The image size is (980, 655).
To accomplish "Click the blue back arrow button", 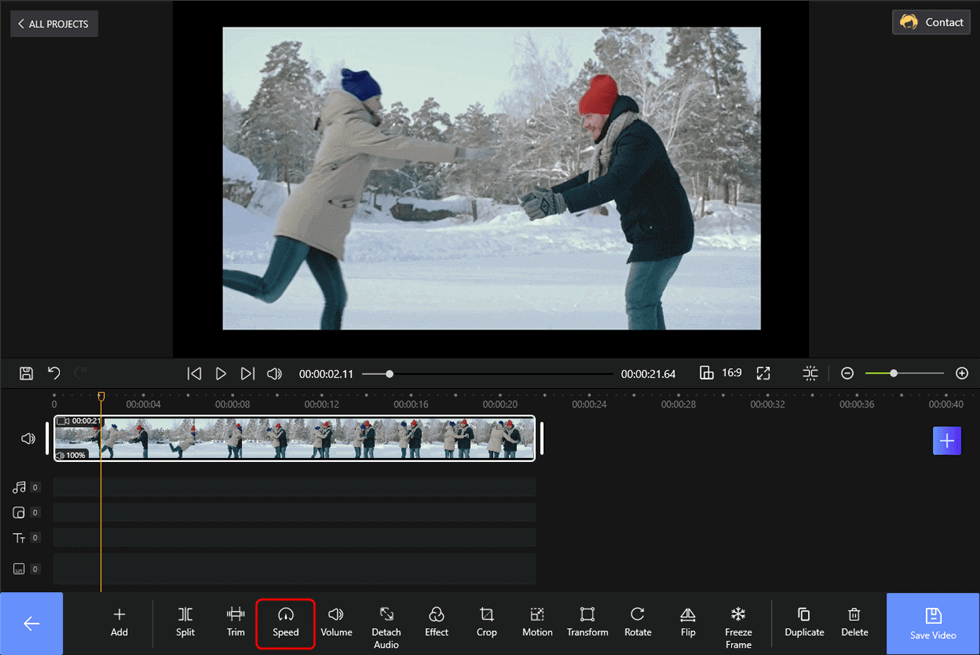I will coord(31,624).
